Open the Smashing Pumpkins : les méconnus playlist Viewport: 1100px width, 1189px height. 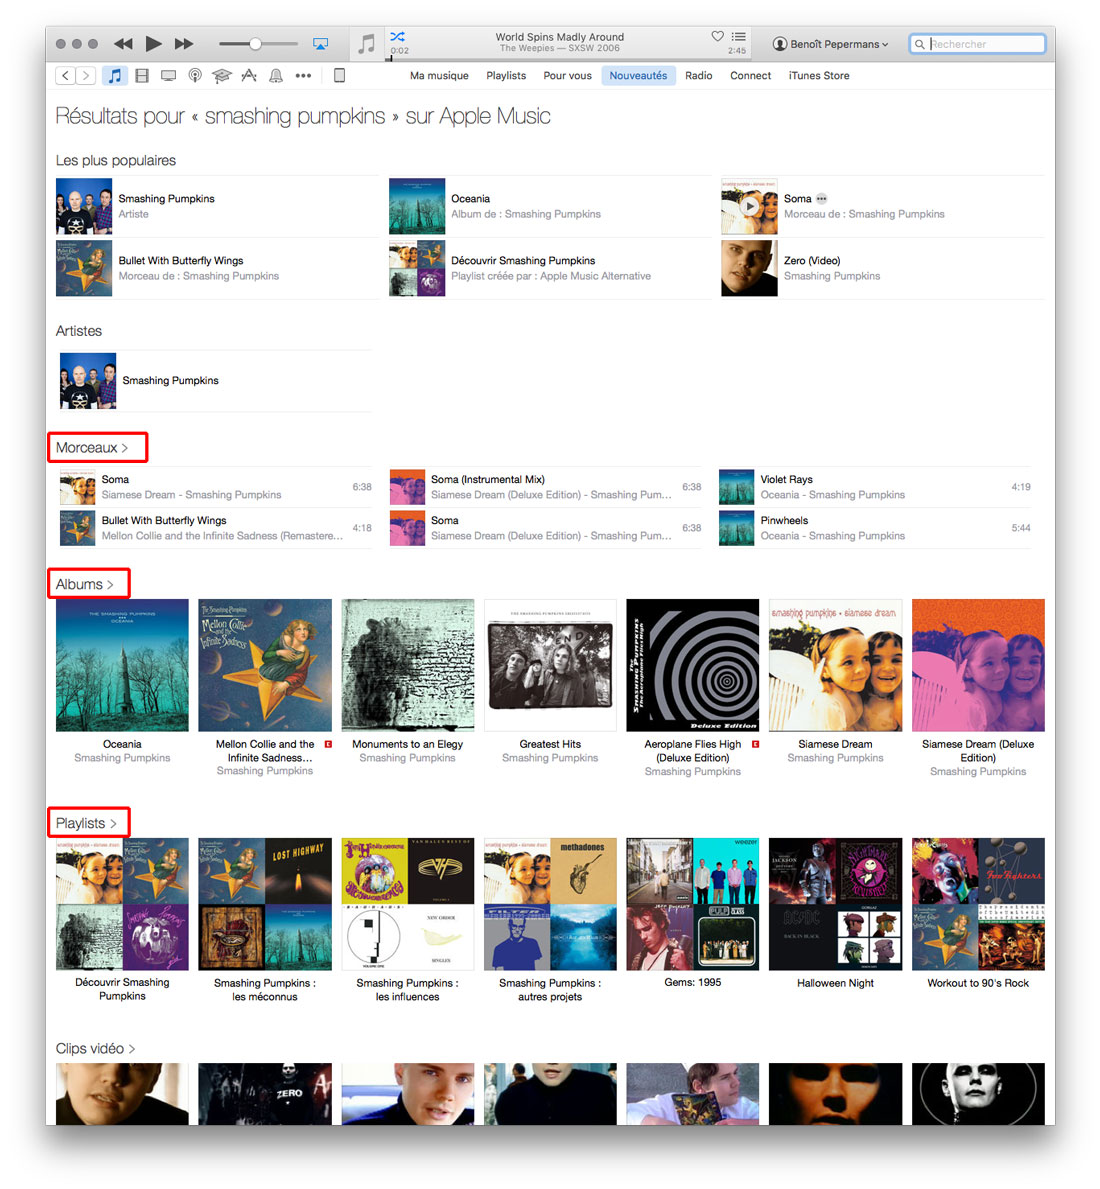[x=265, y=904]
